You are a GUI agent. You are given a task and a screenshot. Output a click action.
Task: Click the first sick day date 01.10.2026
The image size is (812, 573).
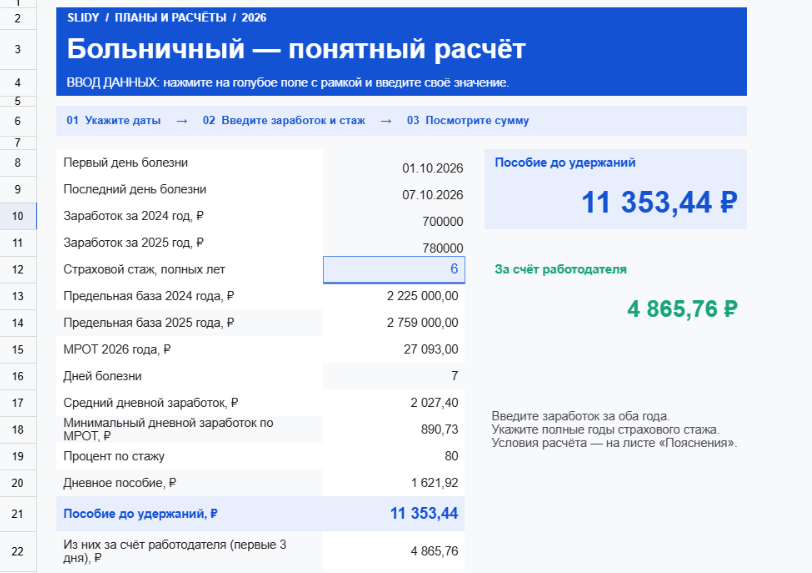pos(432,168)
